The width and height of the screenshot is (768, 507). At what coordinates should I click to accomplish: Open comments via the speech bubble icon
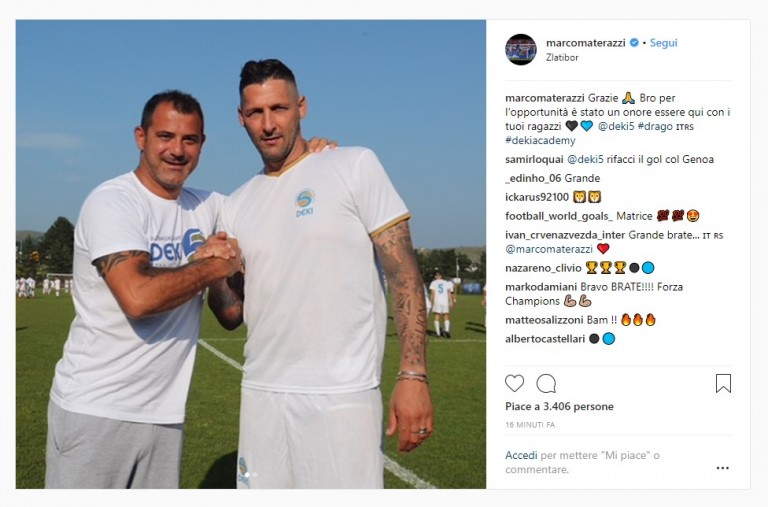click(x=546, y=384)
